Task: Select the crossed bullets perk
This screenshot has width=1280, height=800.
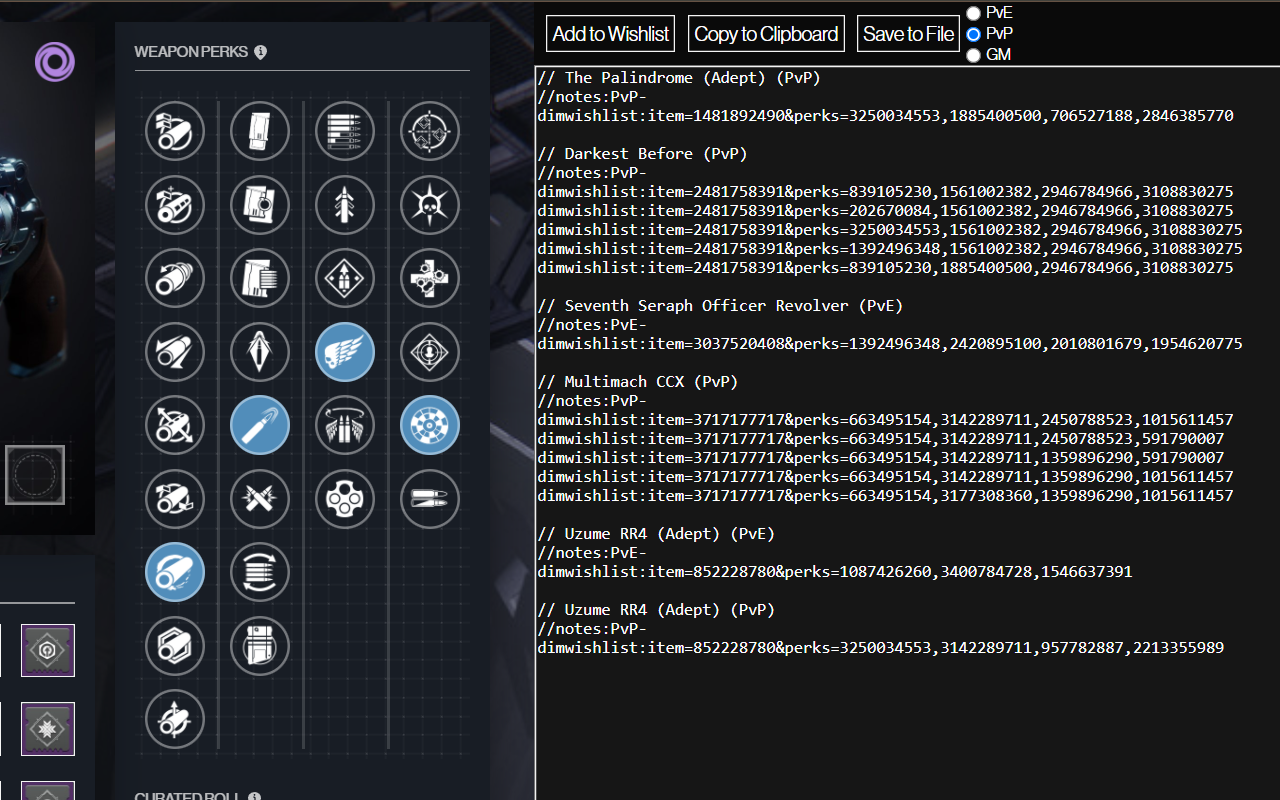Action: 260,499
